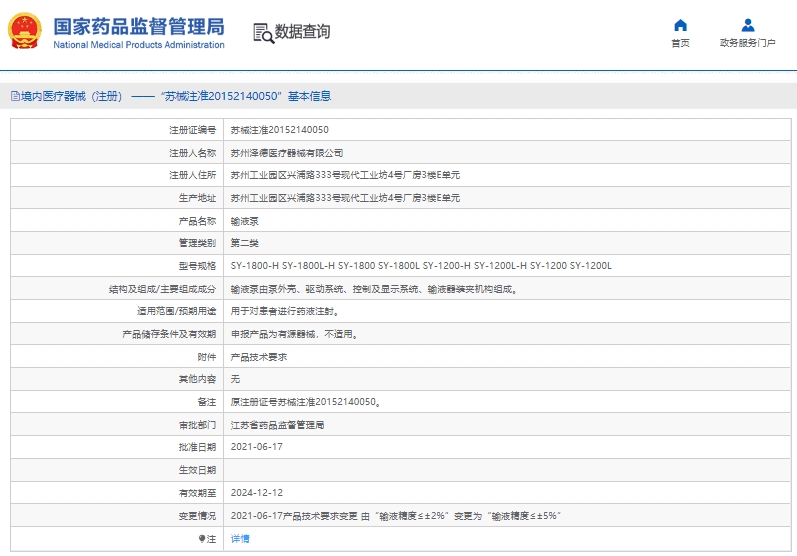Click the 数据查询 heading text

(x=303, y=32)
